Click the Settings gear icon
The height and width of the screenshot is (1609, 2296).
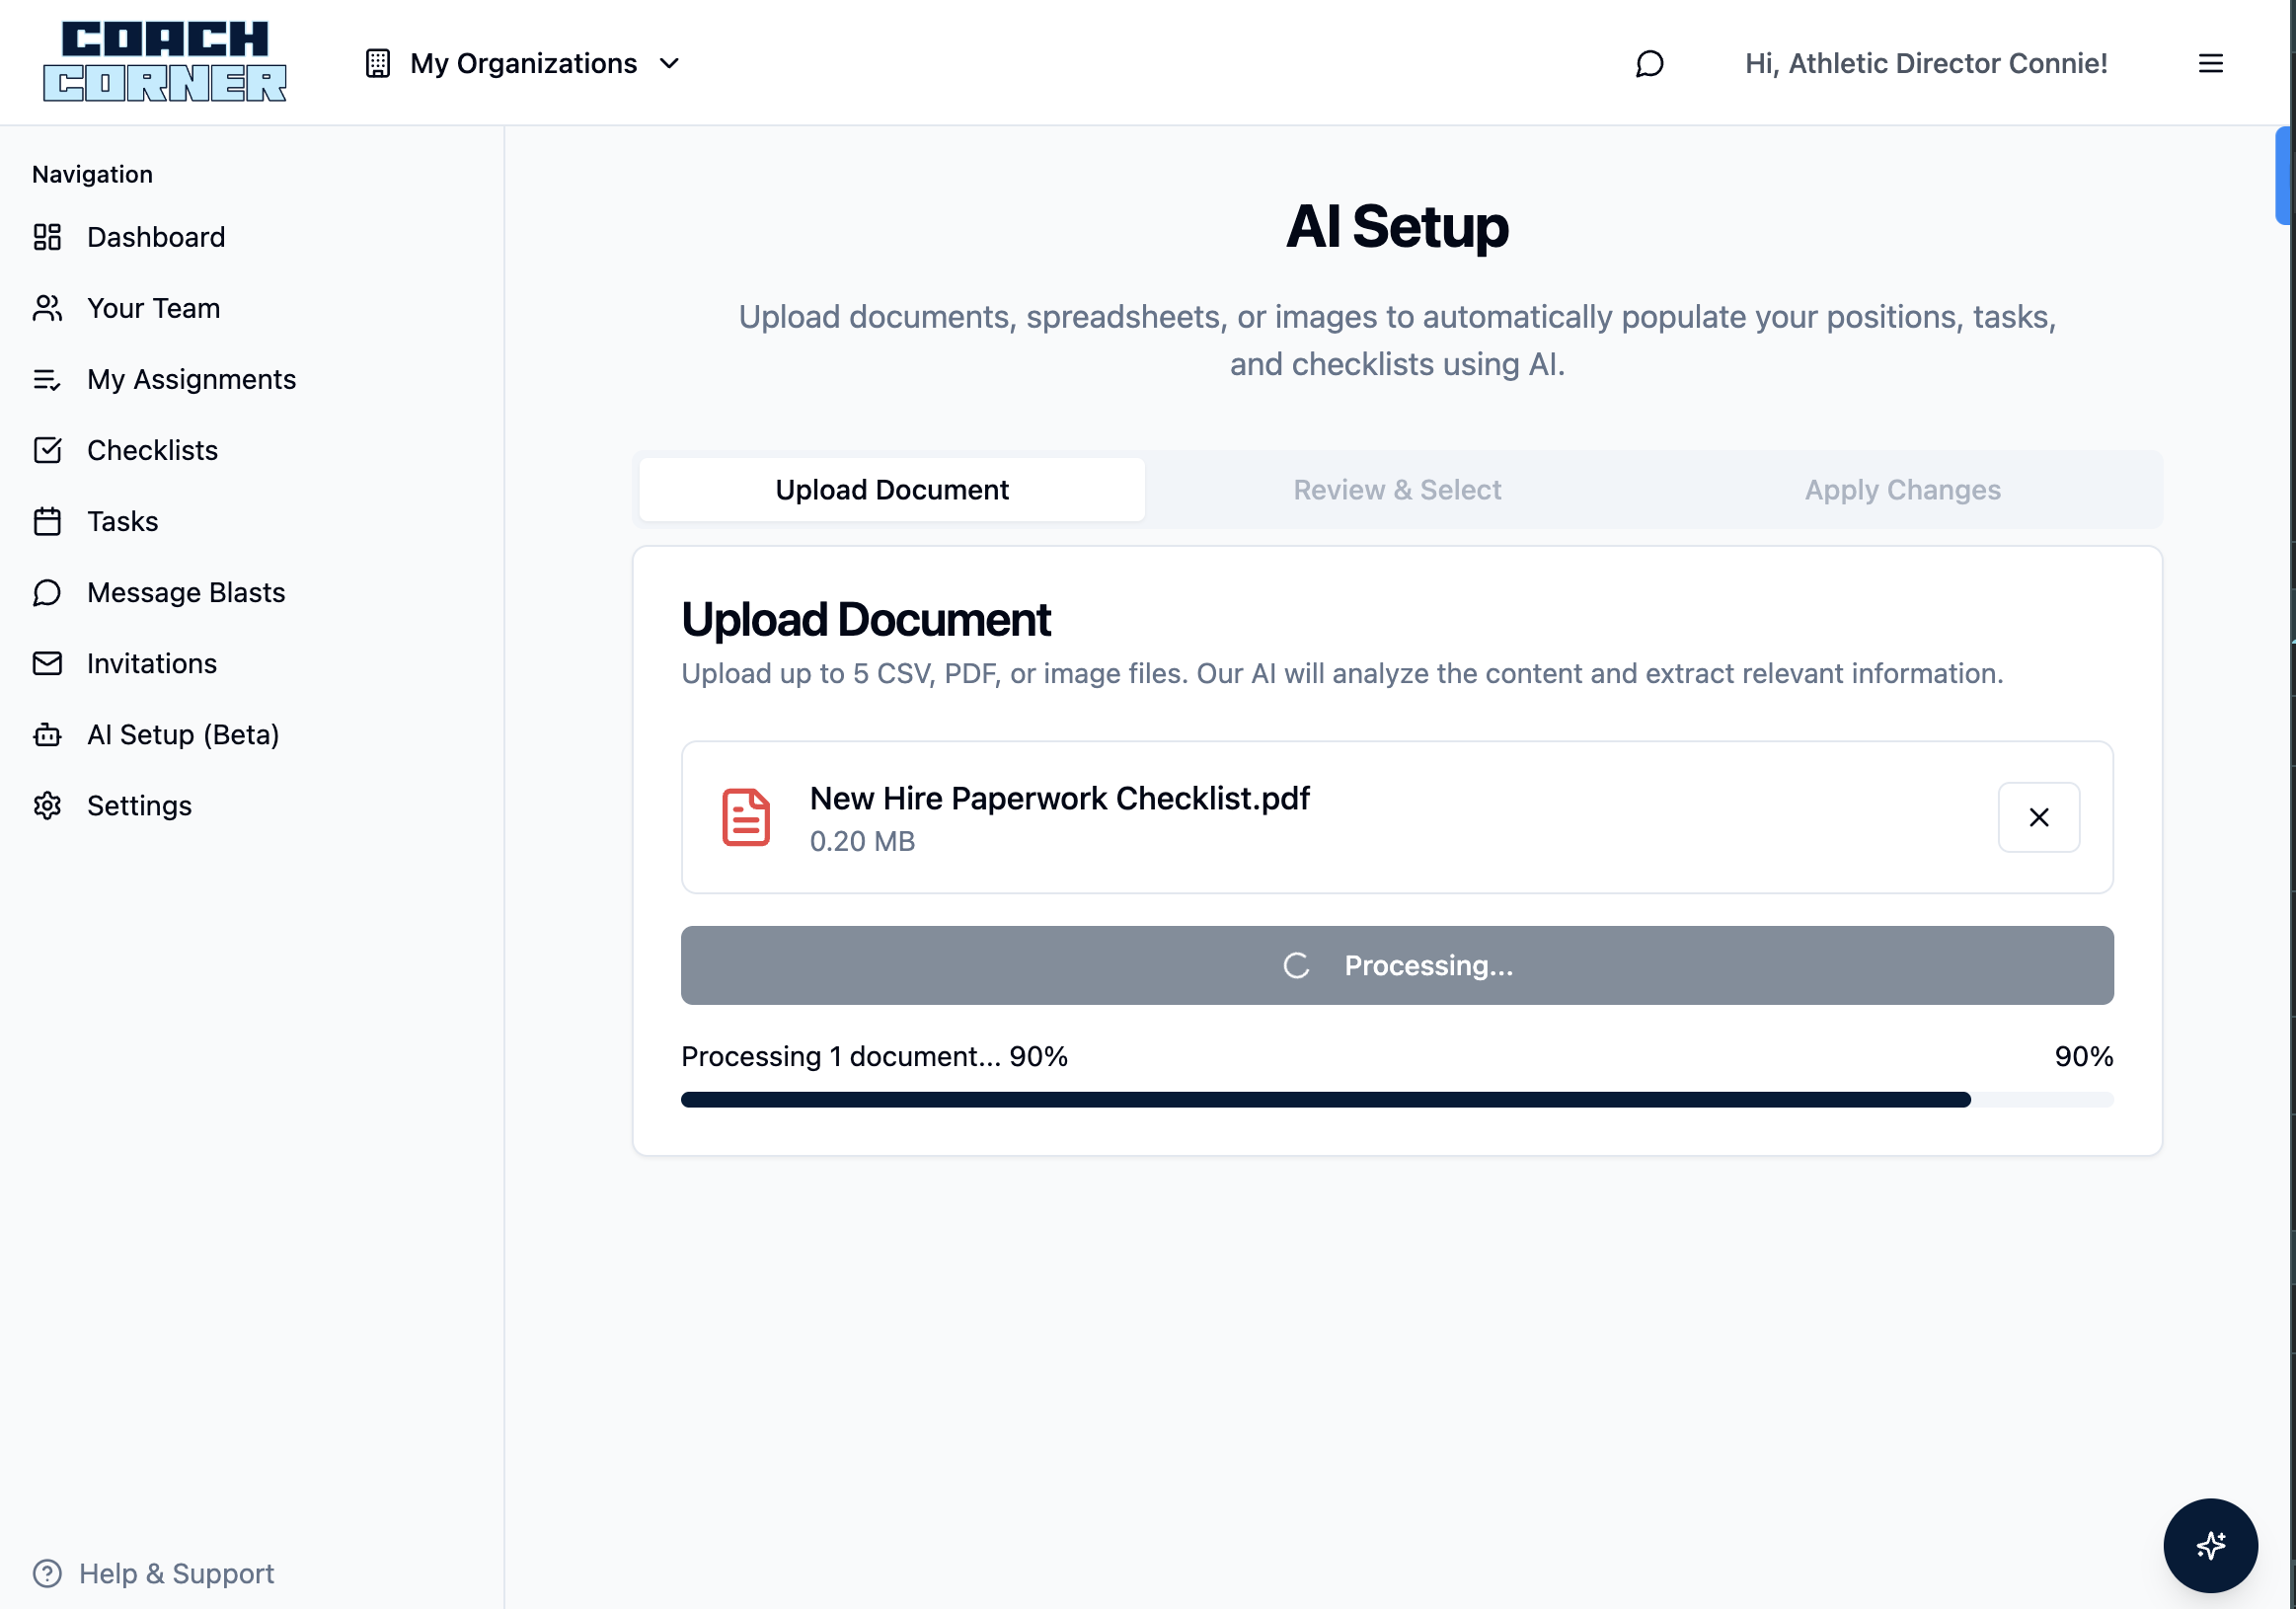[x=47, y=805]
